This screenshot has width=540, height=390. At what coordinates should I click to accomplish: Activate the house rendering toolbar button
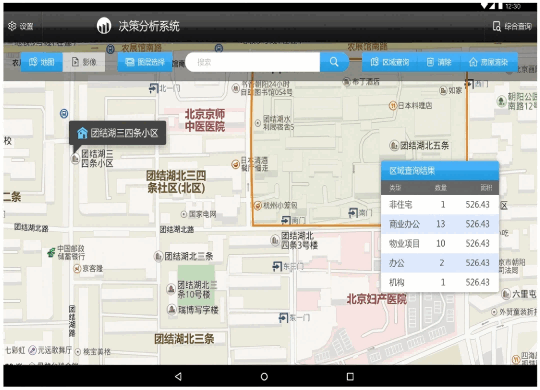click(488, 62)
